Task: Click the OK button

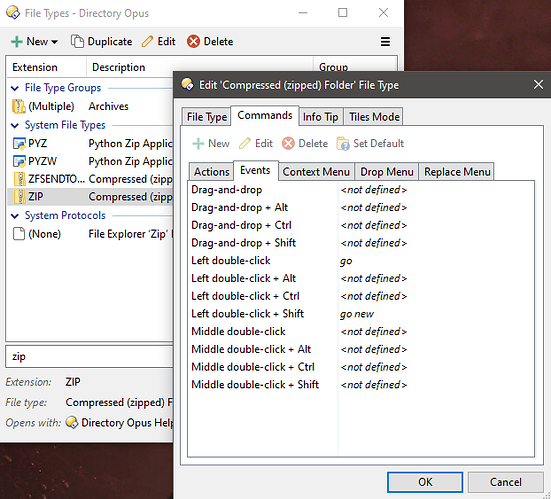Action: click(x=425, y=482)
